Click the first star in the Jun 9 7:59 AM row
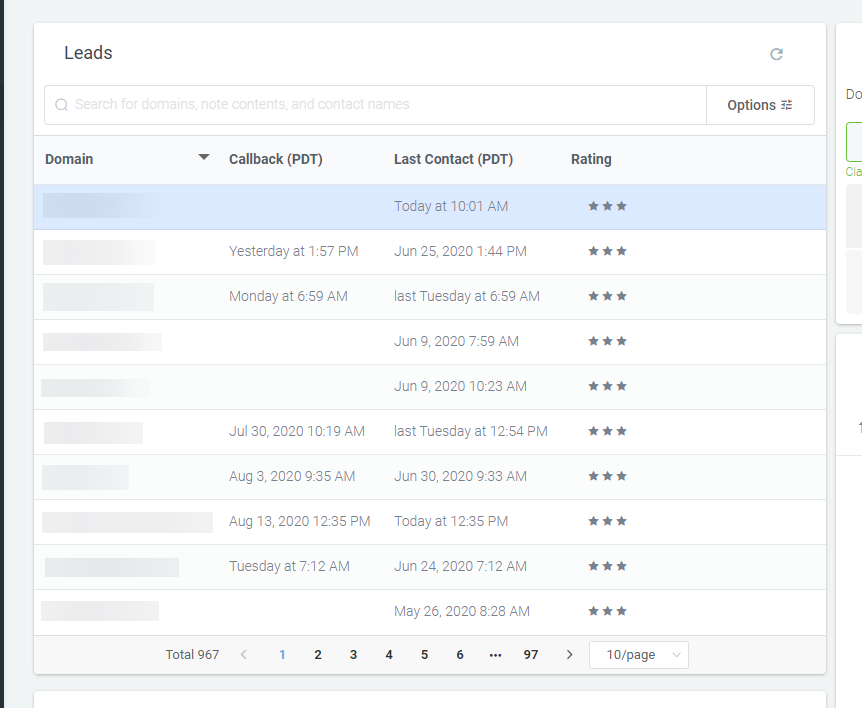This screenshot has height=708, width=862. [x=592, y=340]
